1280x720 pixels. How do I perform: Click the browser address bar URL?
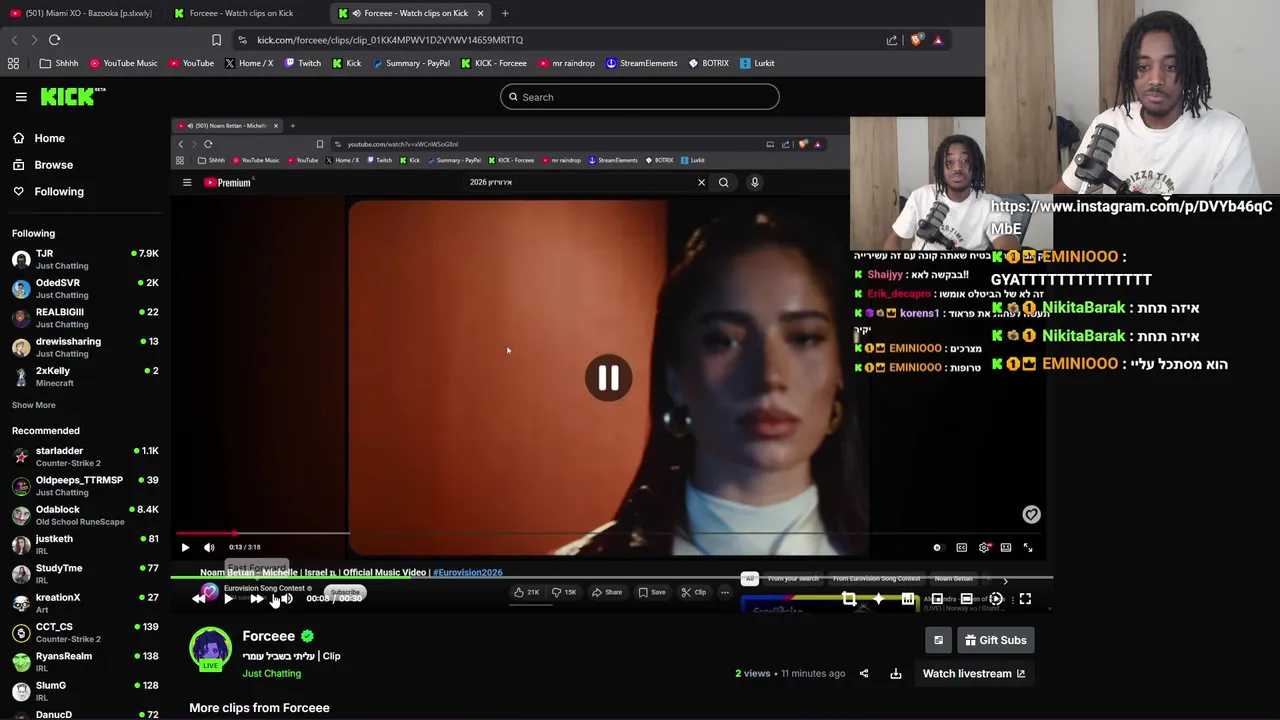pos(390,40)
